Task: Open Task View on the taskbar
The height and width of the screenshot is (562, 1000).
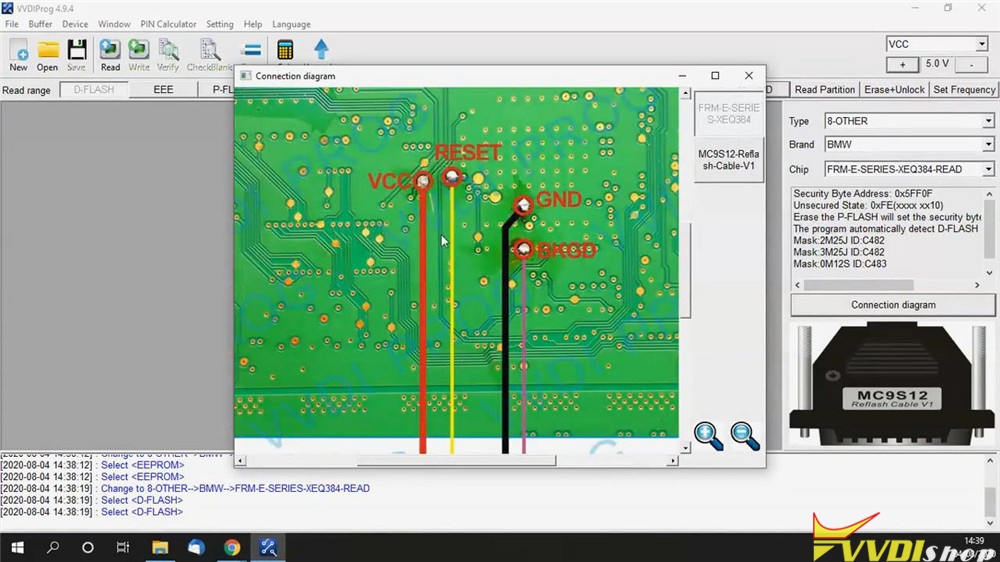Action: (122, 547)
